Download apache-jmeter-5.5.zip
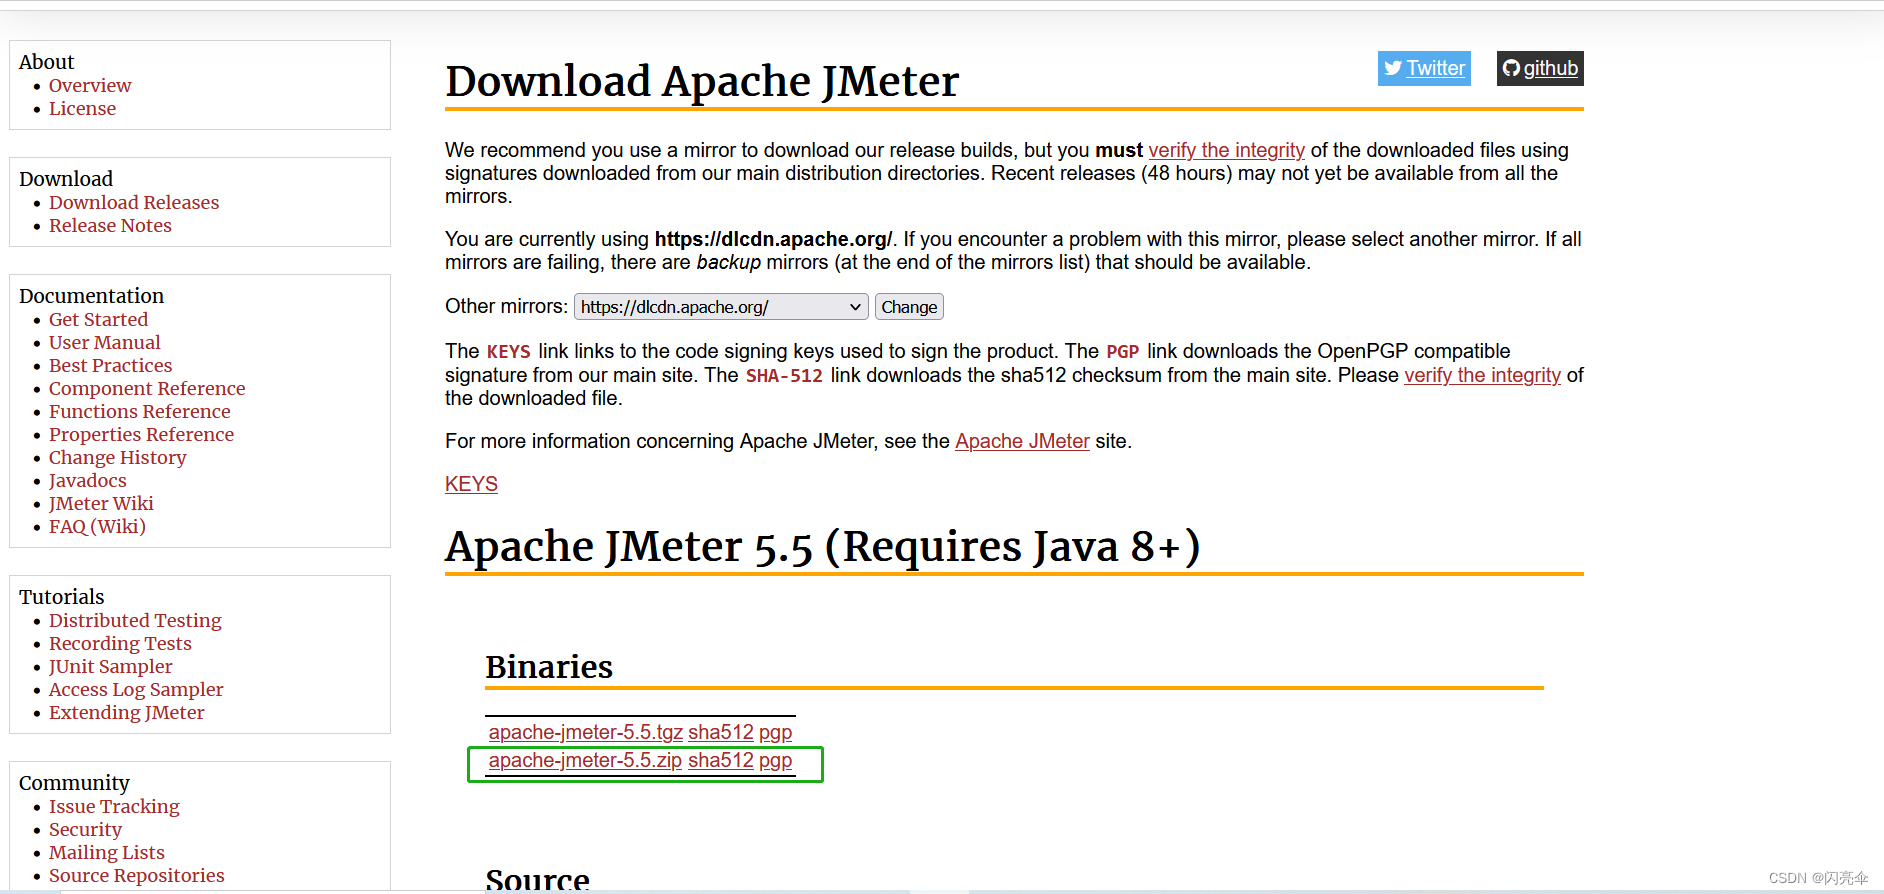The width and height of the screenshot is (1884, 894). point(585,760)
